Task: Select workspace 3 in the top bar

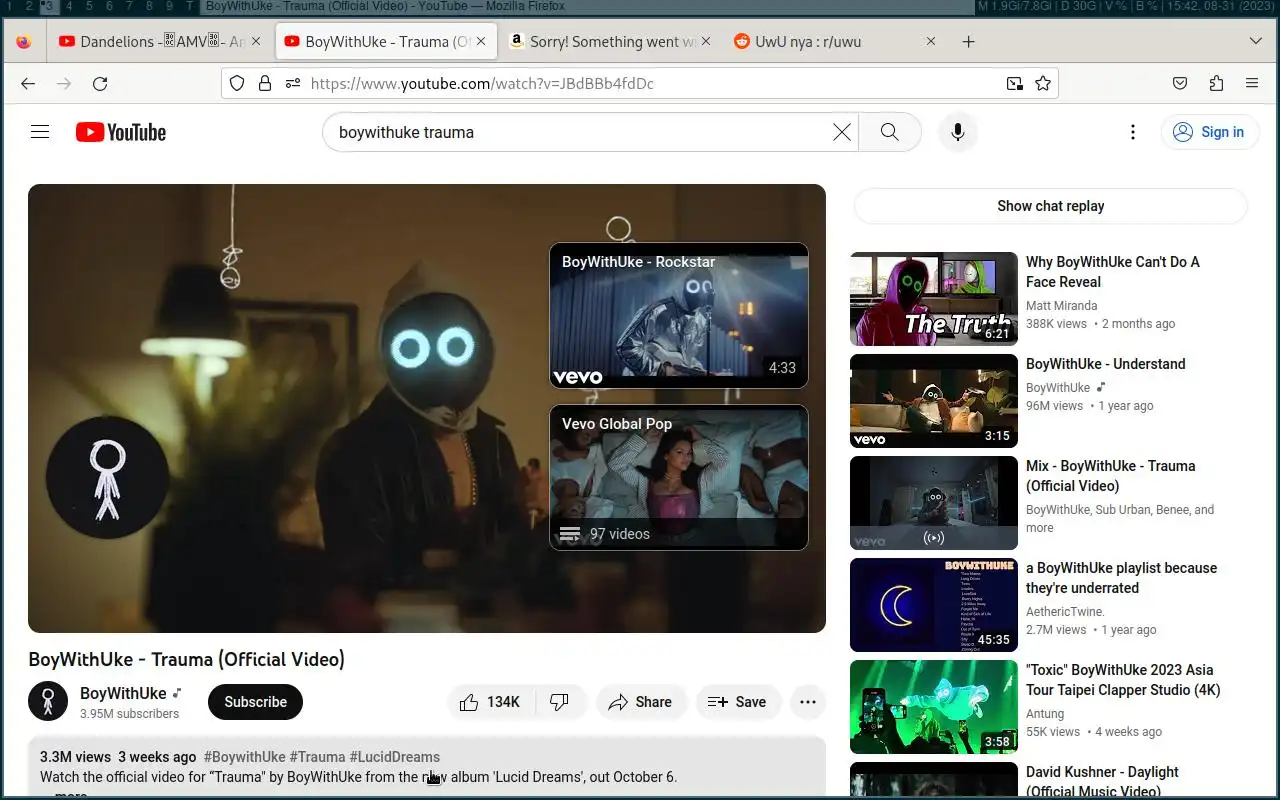Action: tap(47, 6)
